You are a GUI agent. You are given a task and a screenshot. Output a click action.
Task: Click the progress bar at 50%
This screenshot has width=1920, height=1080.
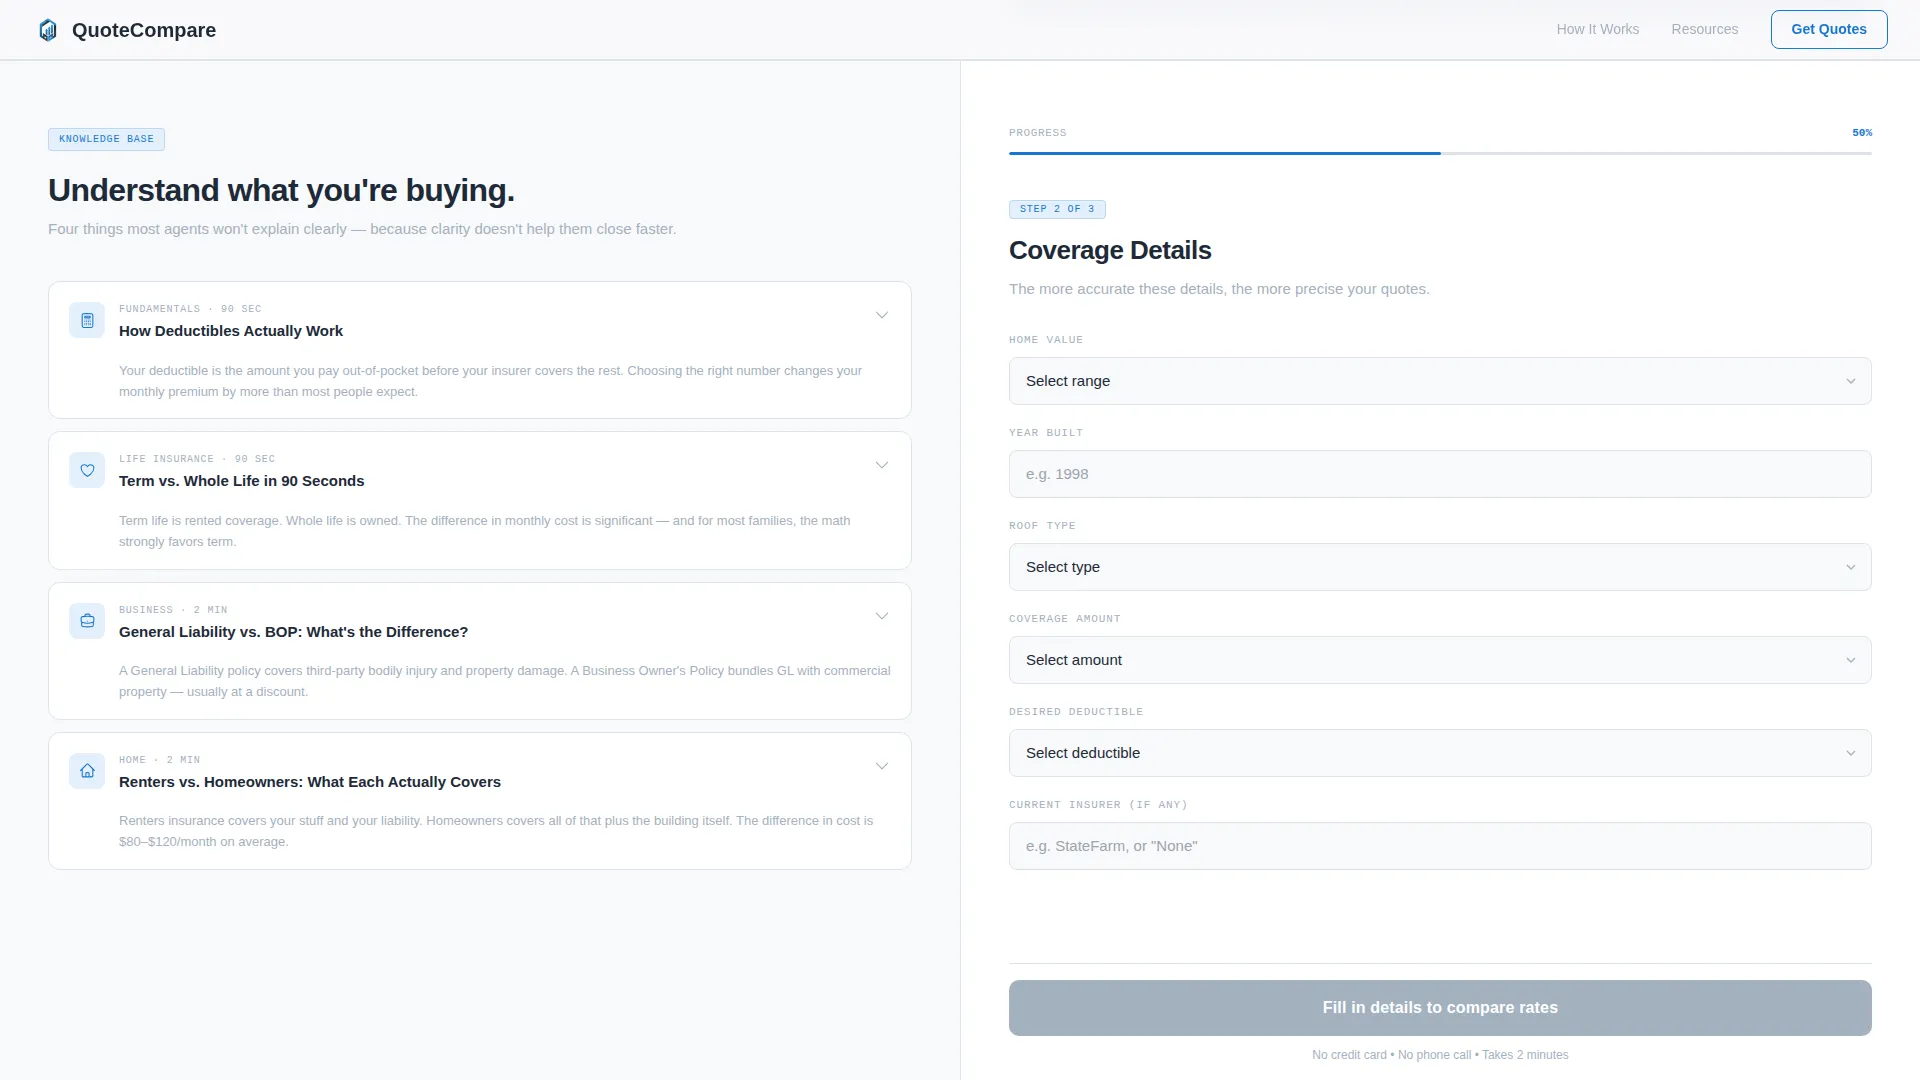point(1440,153)
